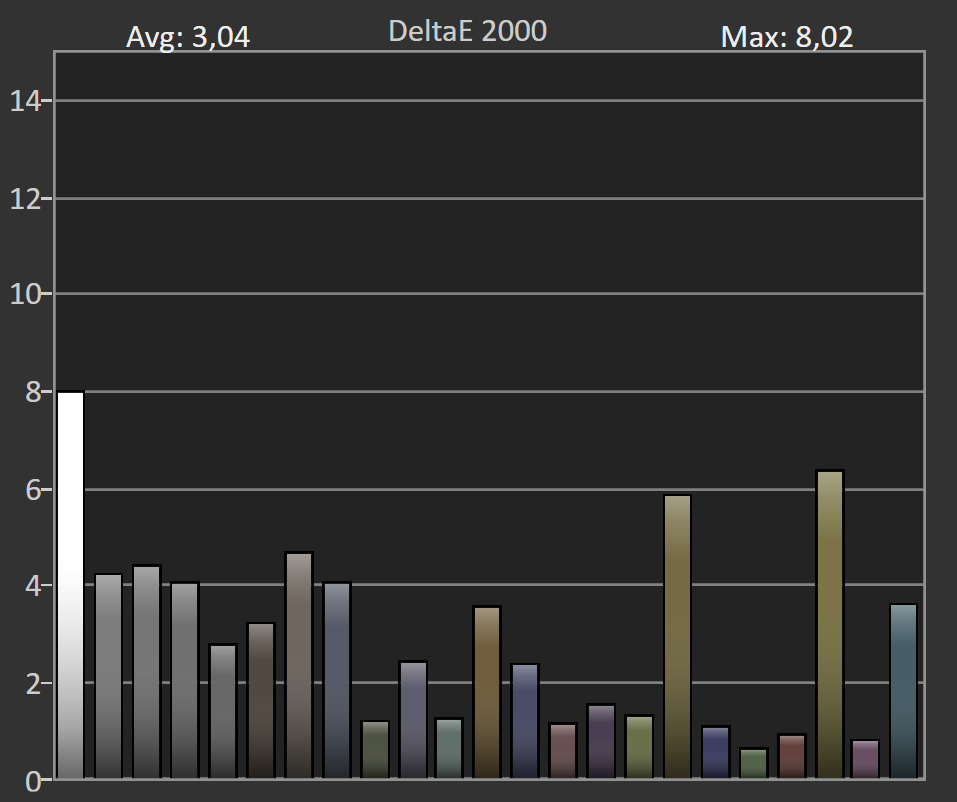
Task: Click the "Avg: 3,04" label
Action: (188, 37)
